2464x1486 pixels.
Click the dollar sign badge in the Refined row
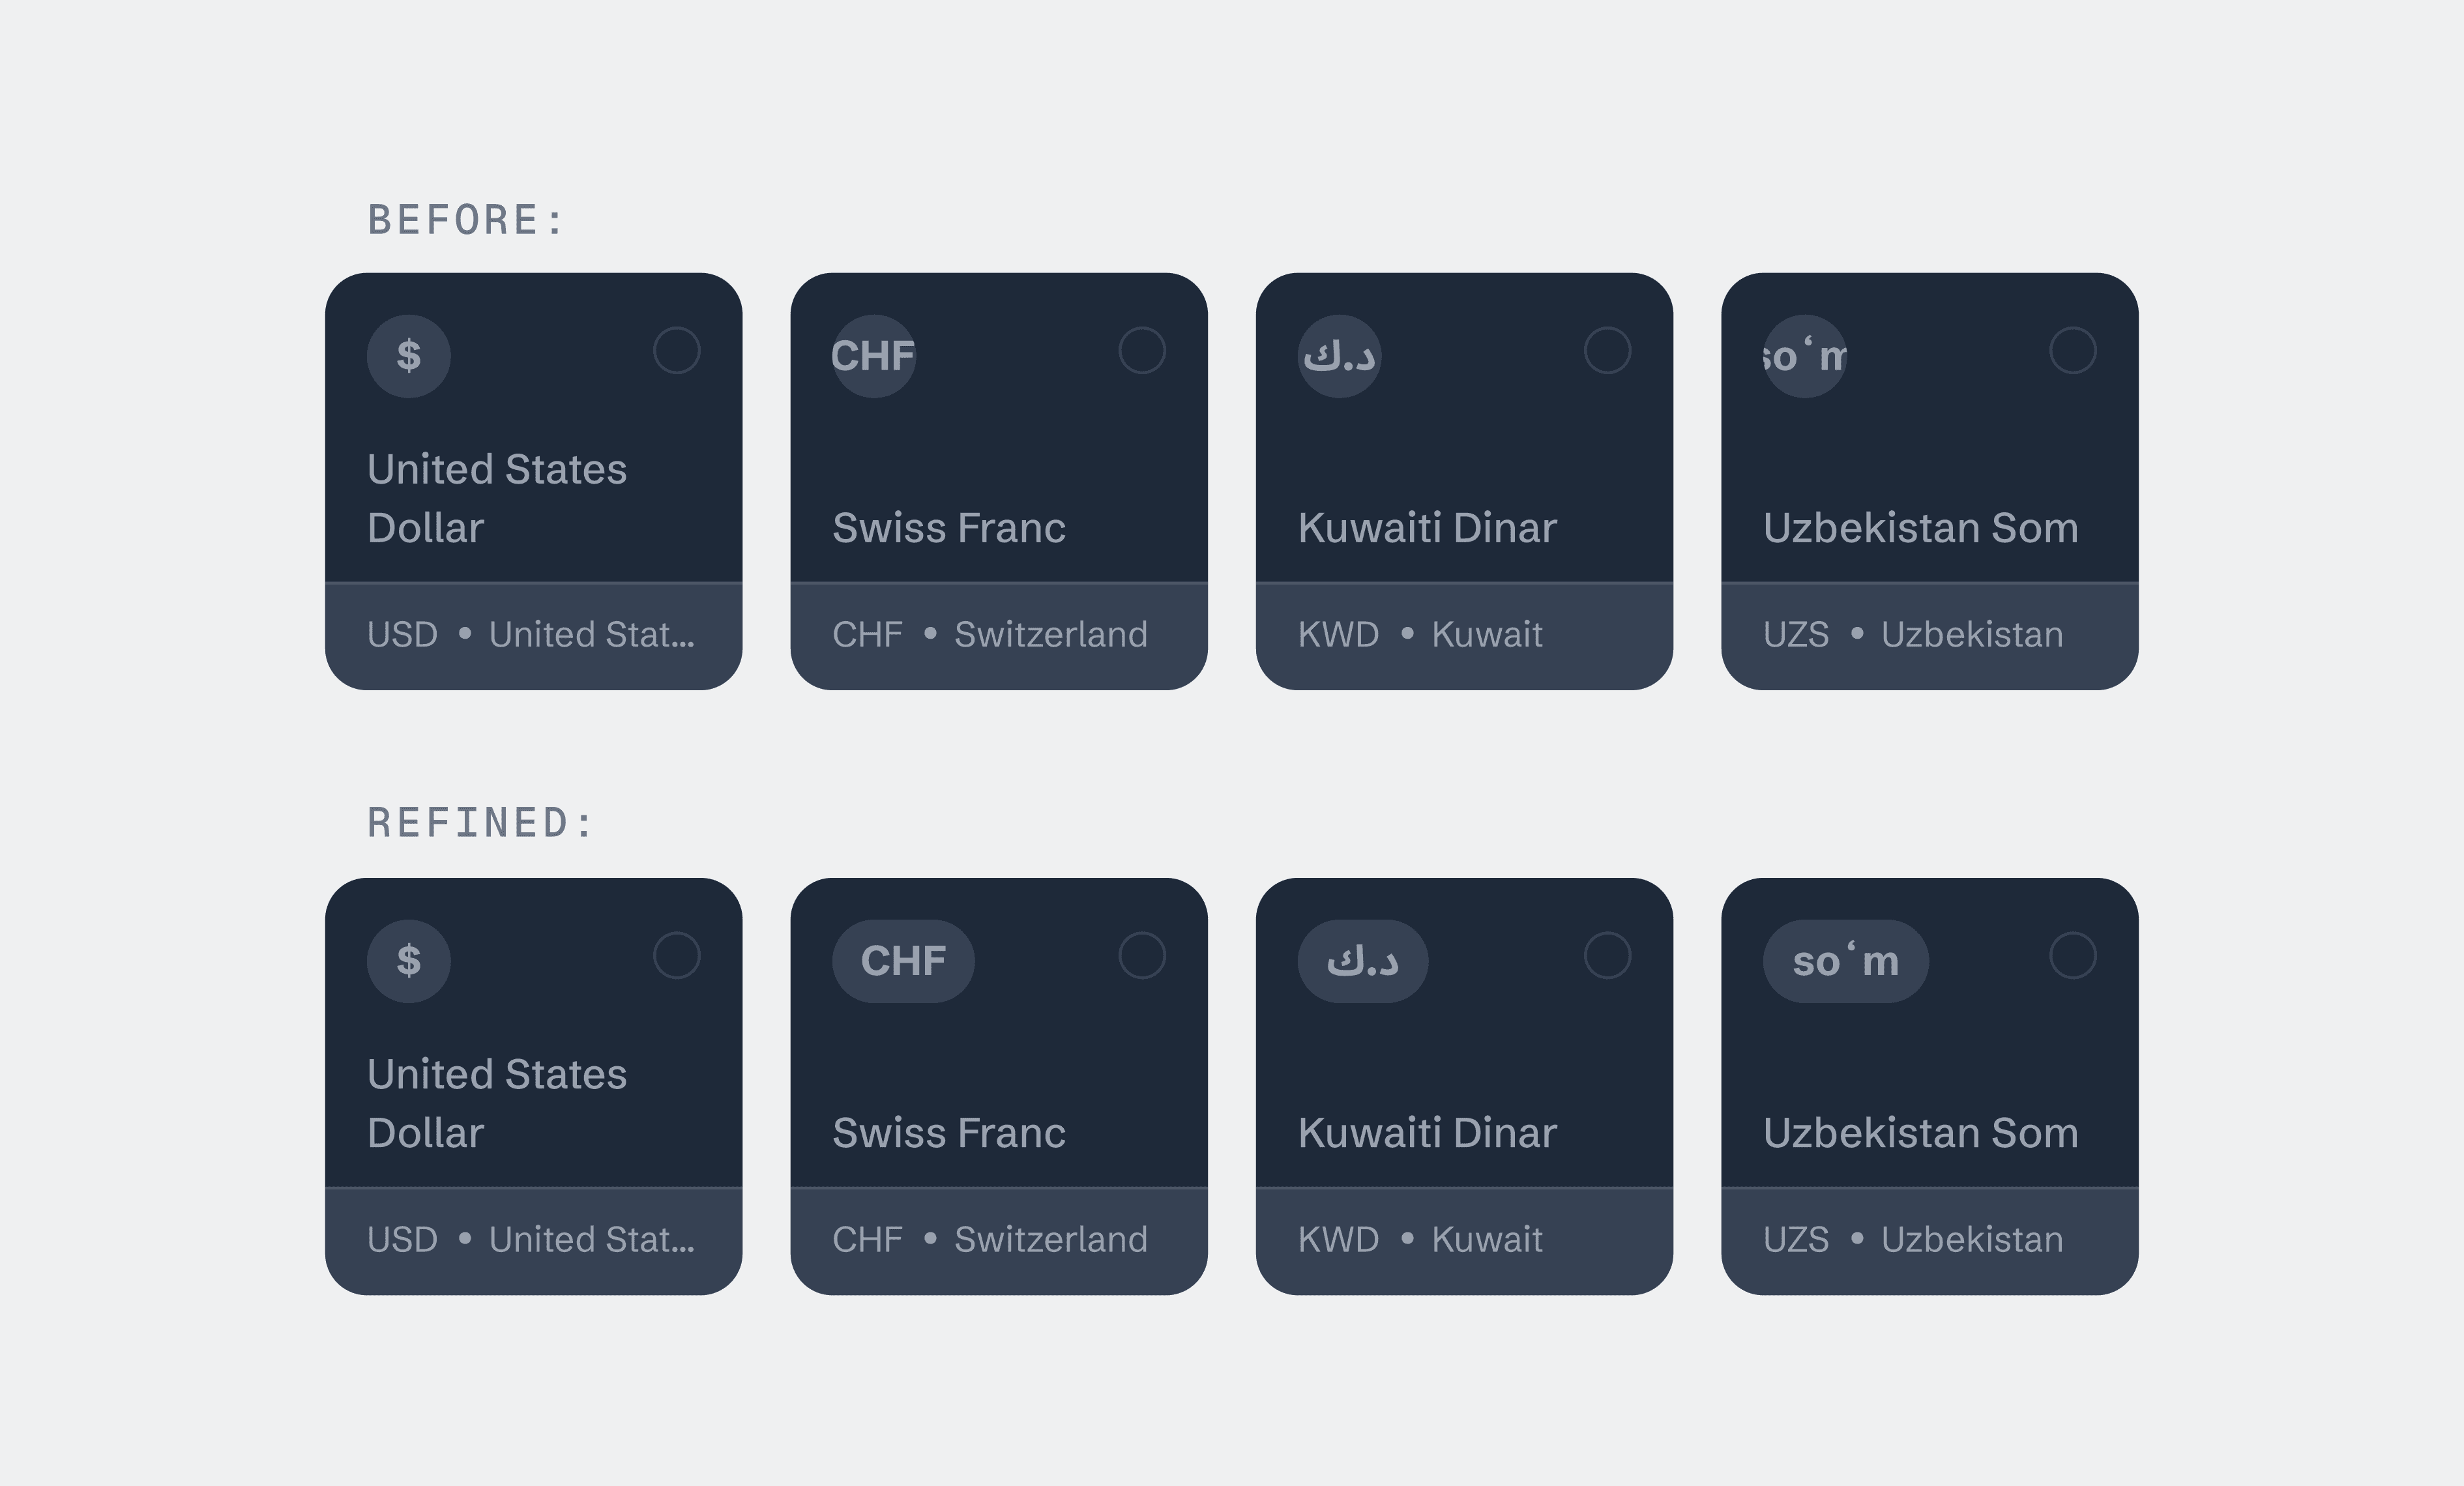[x=408, y=961]
